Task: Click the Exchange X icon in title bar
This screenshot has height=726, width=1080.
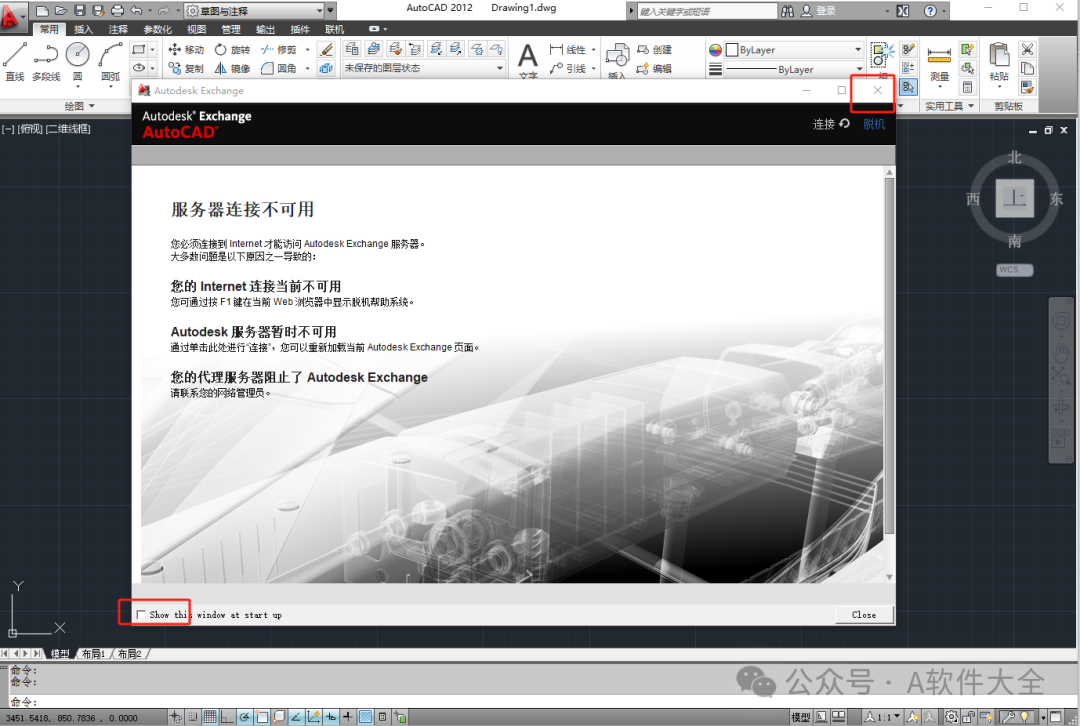Action: [903, 11]
